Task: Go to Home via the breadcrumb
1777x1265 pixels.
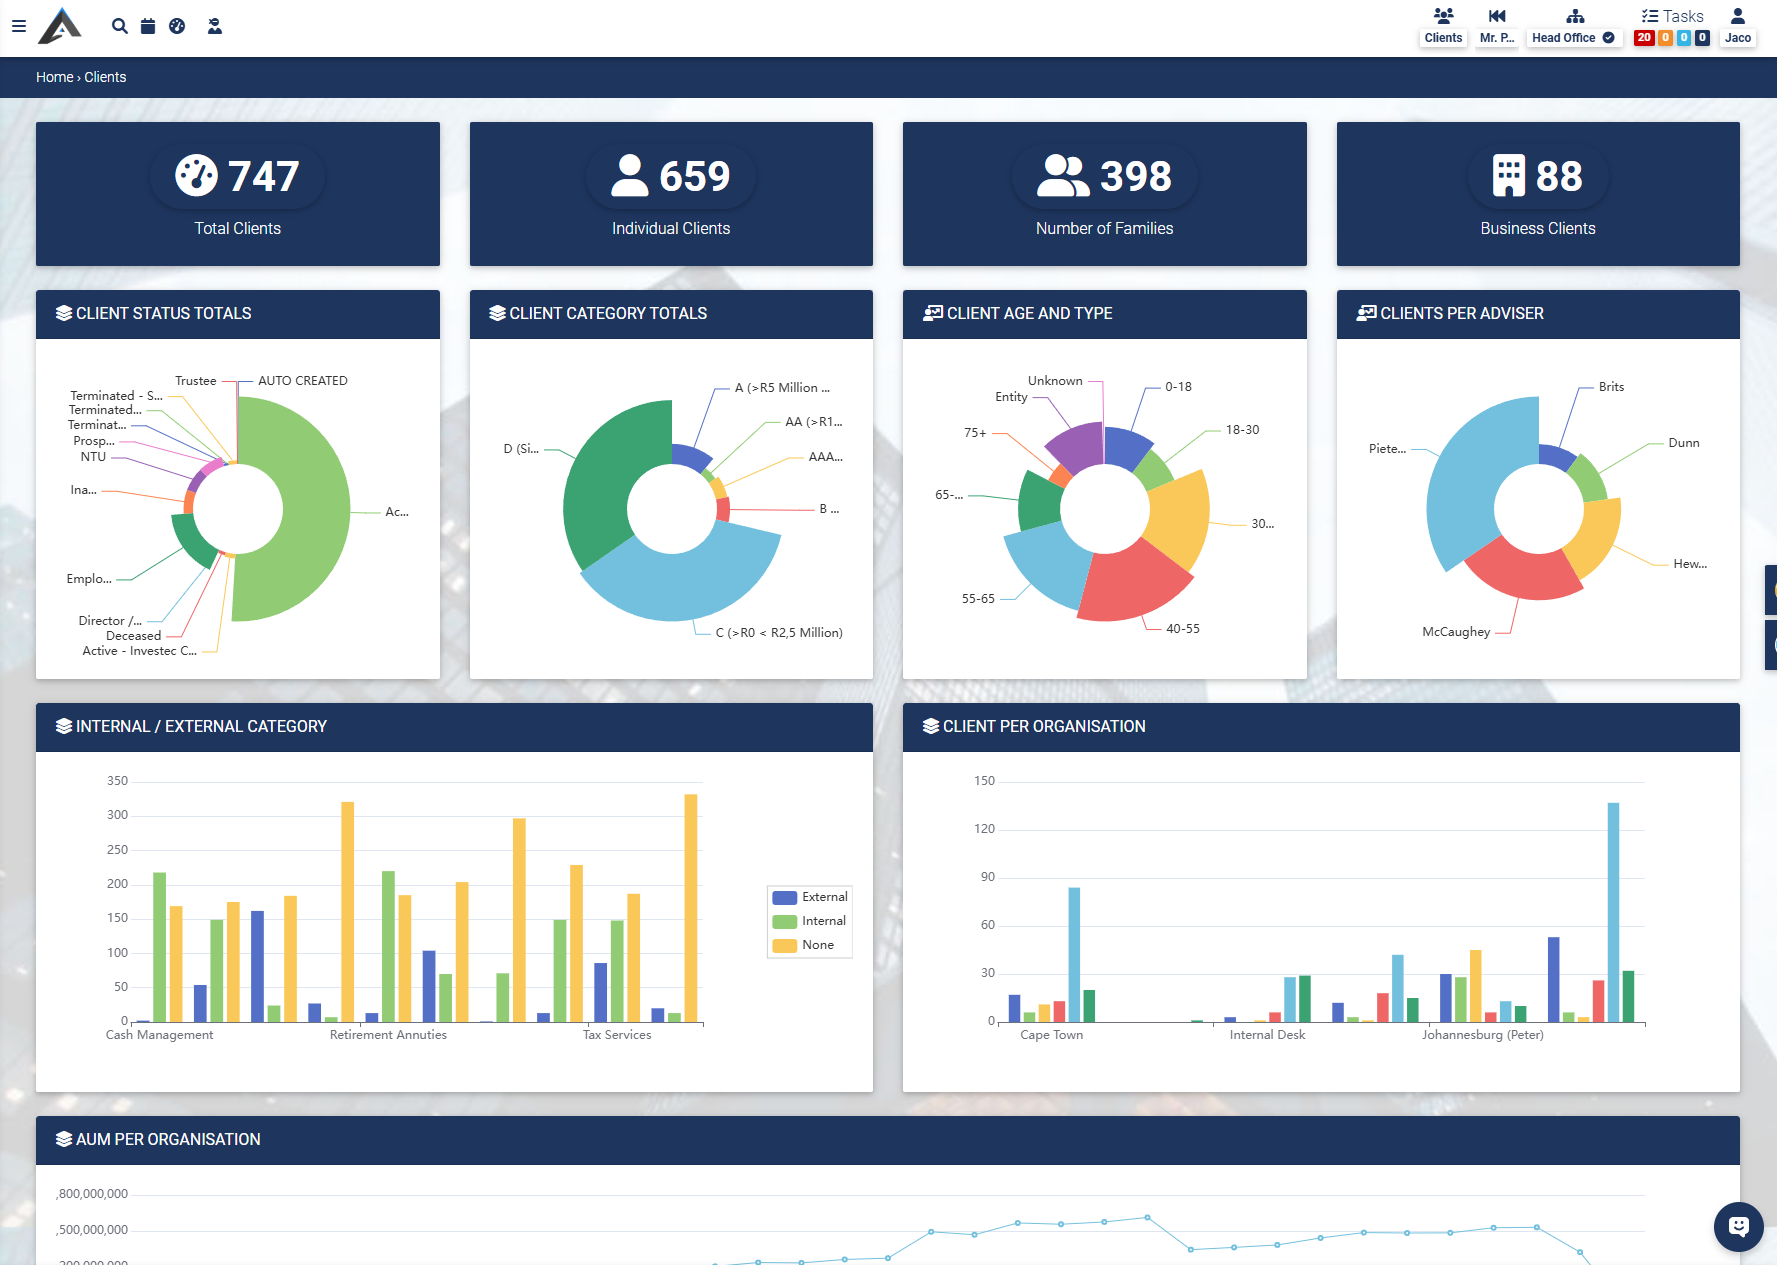Action: (54, 77)
